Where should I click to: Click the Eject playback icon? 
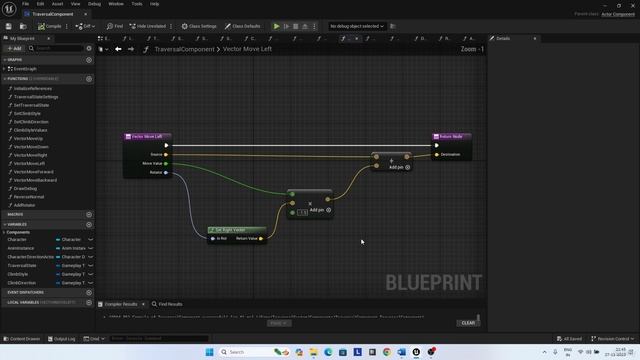pos(305,26)
